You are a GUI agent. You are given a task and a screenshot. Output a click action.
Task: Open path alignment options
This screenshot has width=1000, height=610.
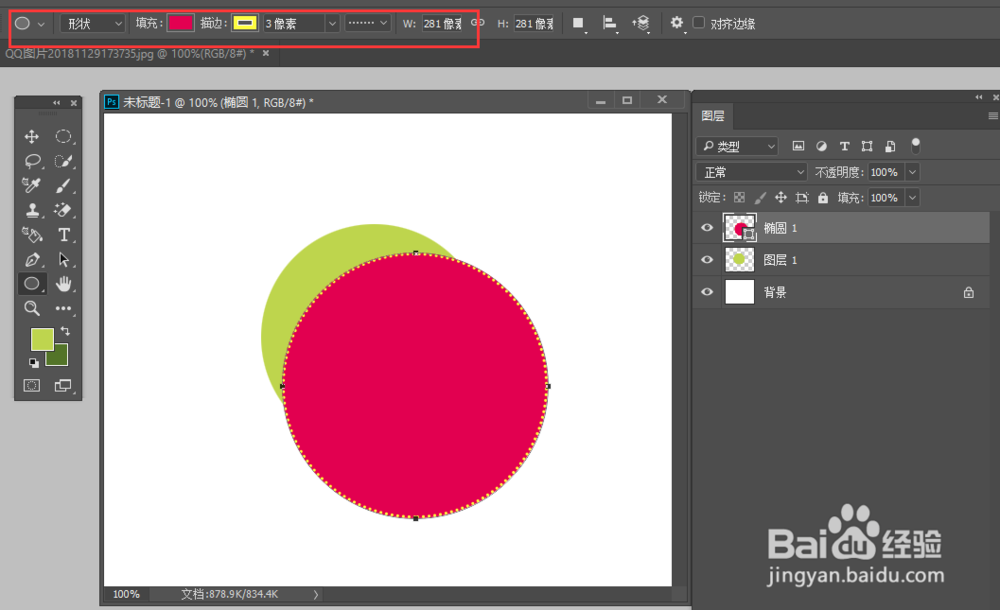click(x=610, y=24)
